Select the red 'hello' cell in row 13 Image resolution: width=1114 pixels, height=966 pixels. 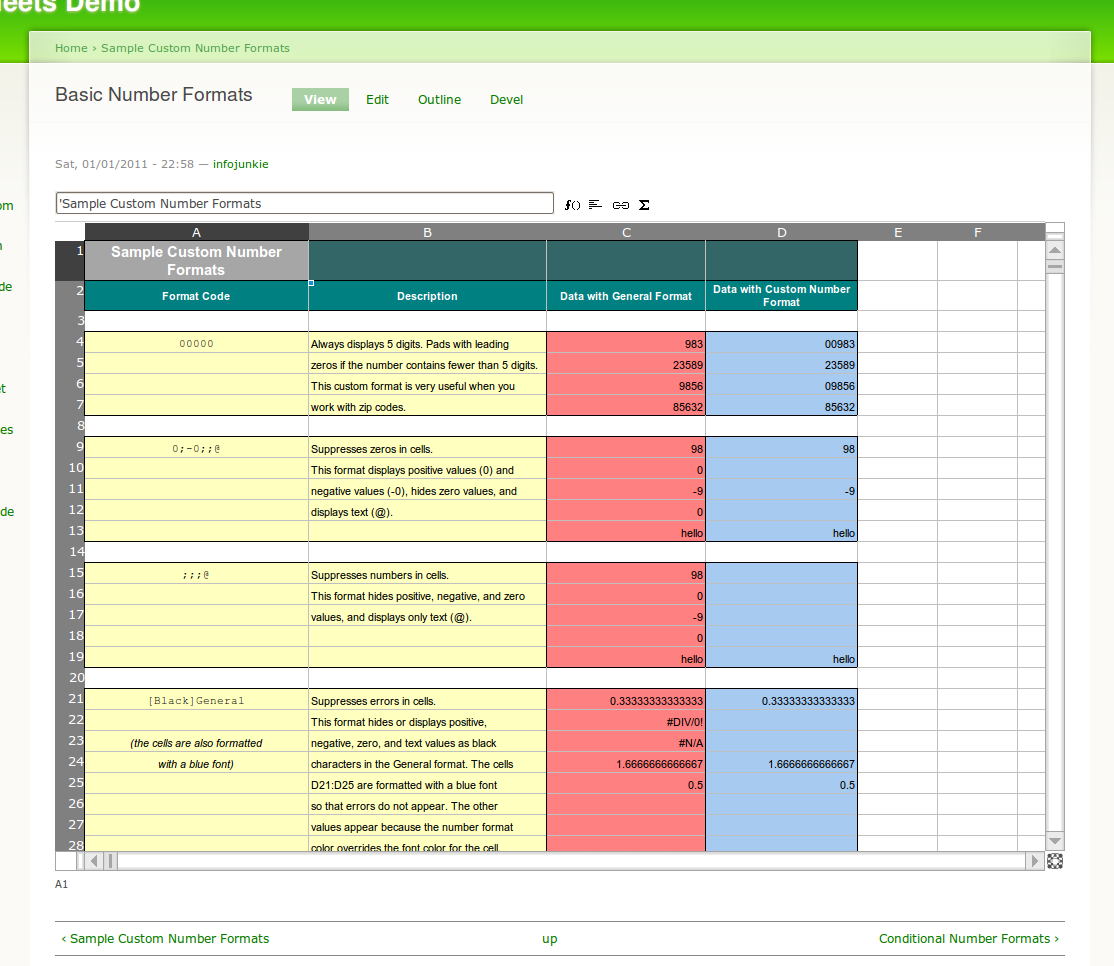pos(626,532)
